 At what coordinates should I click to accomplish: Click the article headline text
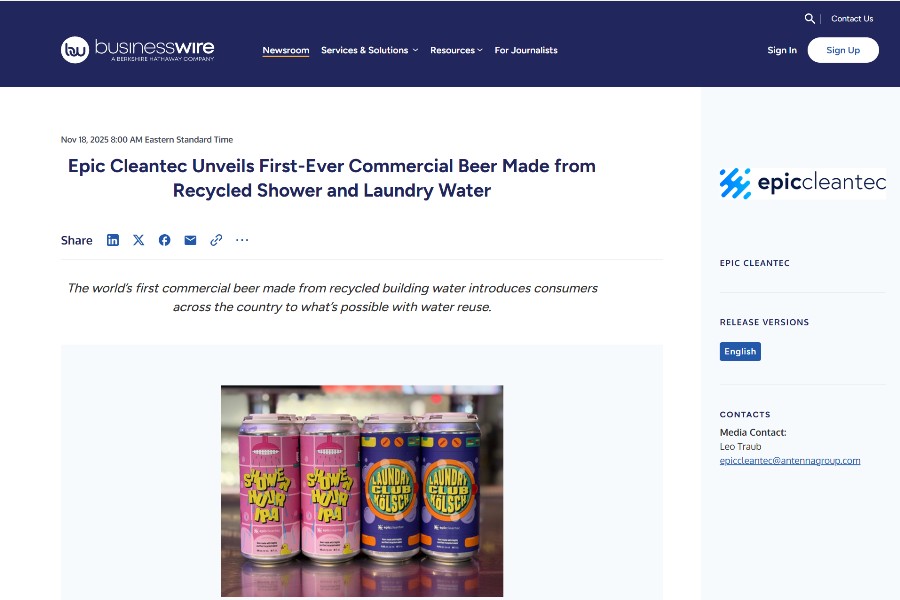pyautogui.click(x=332, y=178)
